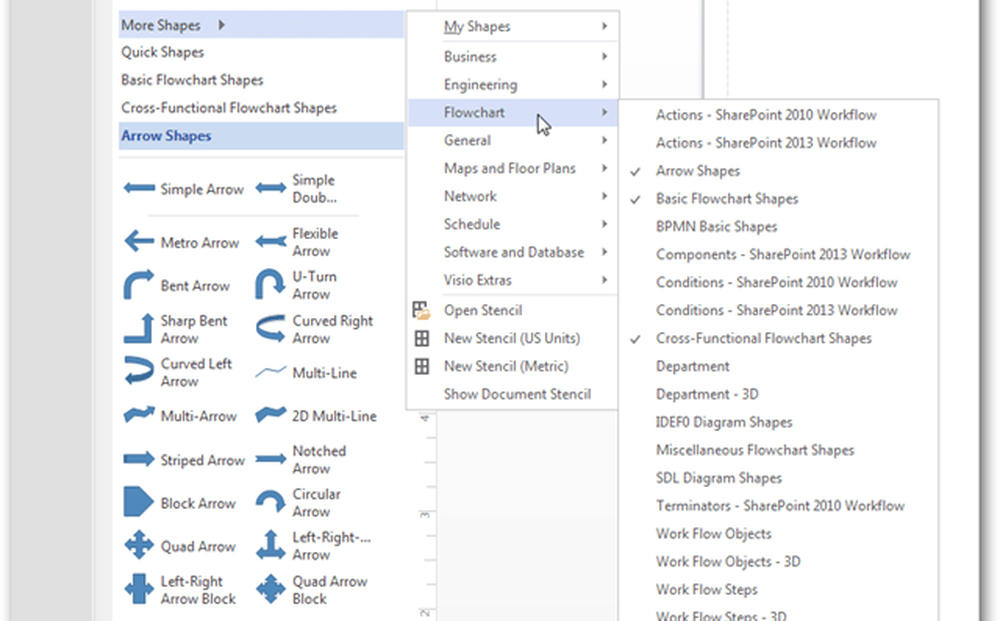
Task: Choose the Curved Right Arrow shape icon
Action: point(270,329)
